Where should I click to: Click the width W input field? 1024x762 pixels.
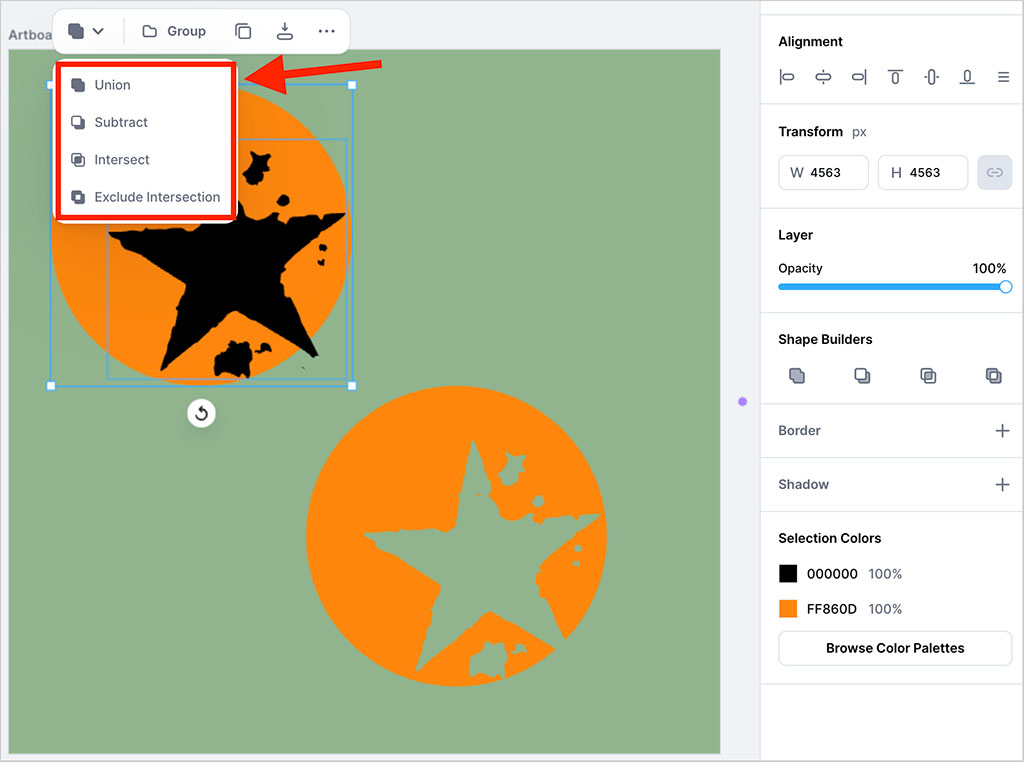[824, 172]
